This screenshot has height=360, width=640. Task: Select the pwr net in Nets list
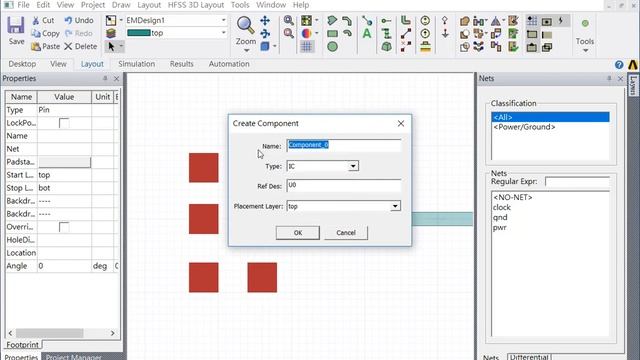[x=500, y=227]
